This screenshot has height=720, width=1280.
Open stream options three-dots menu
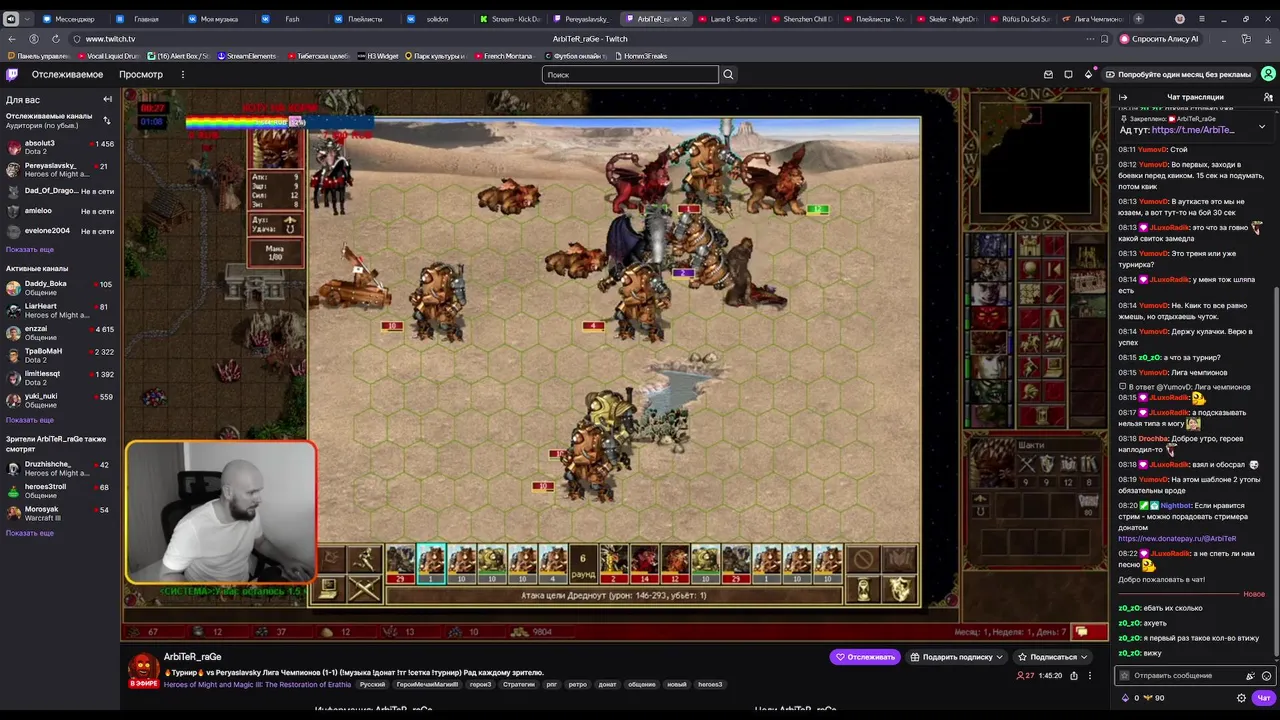point(1091,676)
